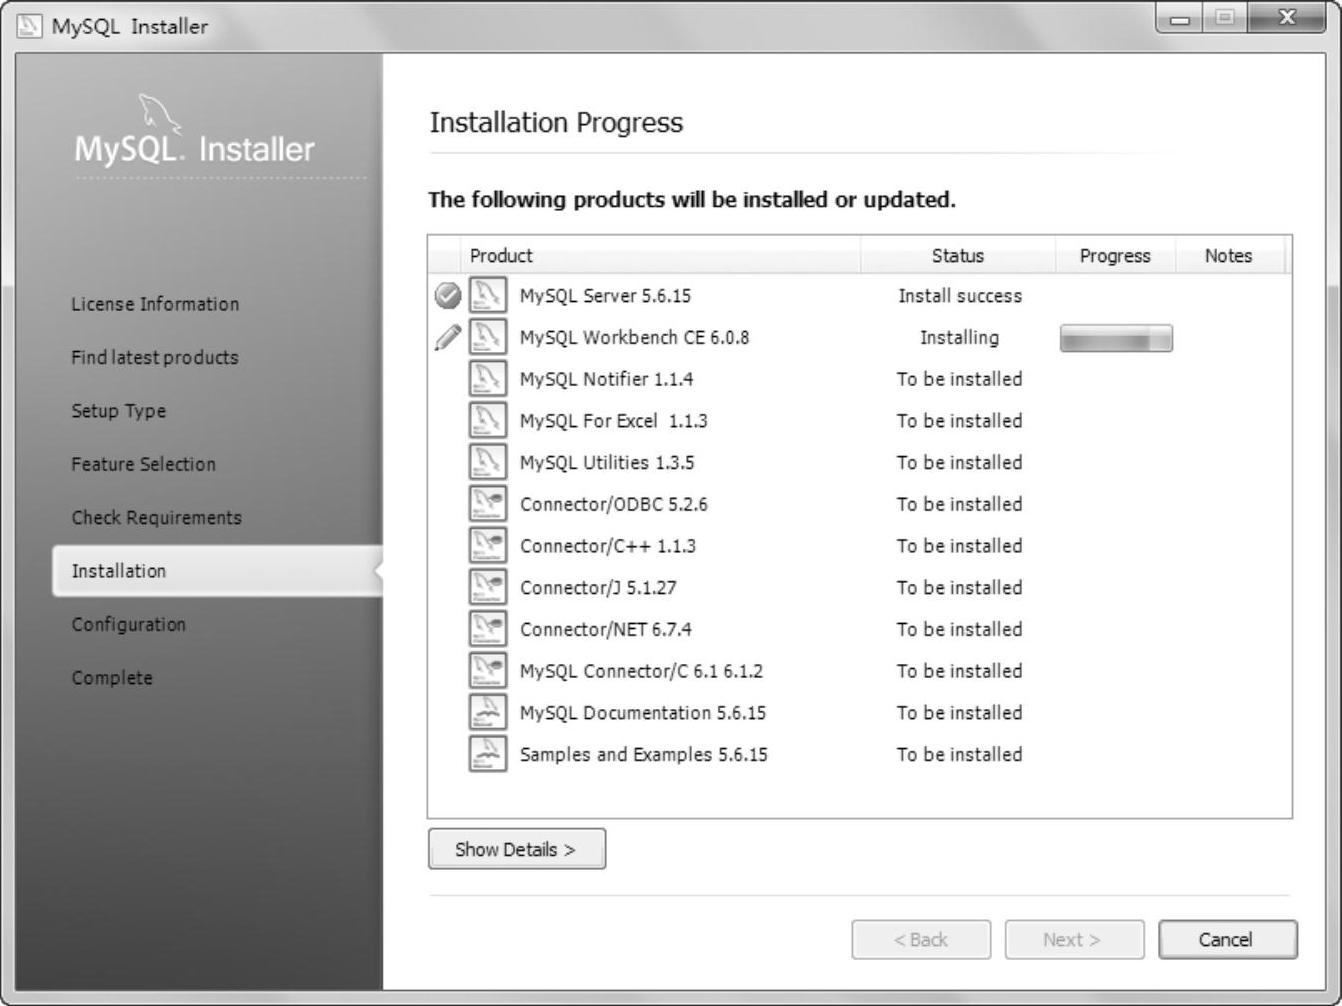Select the MySQL Notifier 1.1.4 text

click(606, 379)
